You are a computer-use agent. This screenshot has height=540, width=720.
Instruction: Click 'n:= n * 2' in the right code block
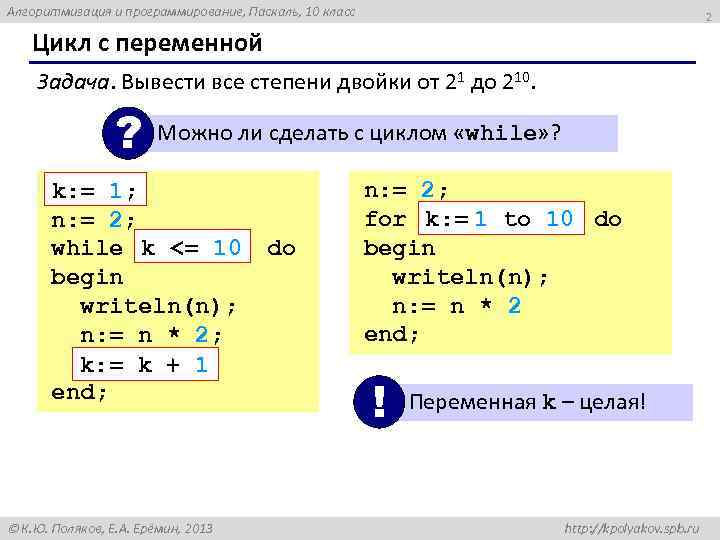pyautogui.click(x=456, y=305)
